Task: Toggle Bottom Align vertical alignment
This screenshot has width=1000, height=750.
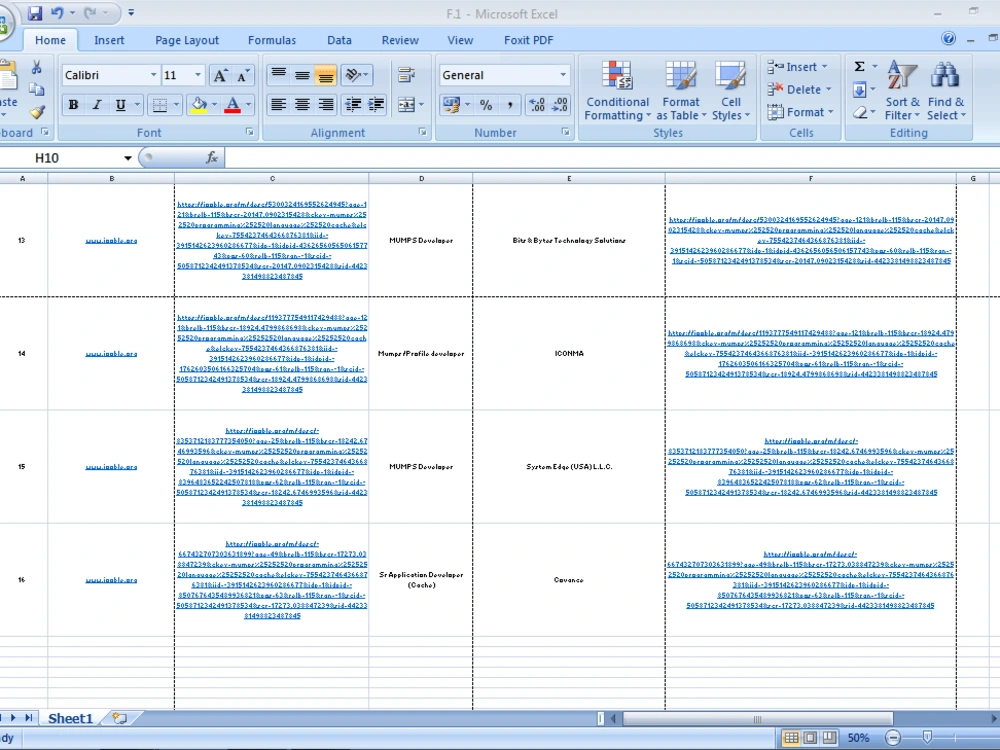Action: [x=325, y=75]
